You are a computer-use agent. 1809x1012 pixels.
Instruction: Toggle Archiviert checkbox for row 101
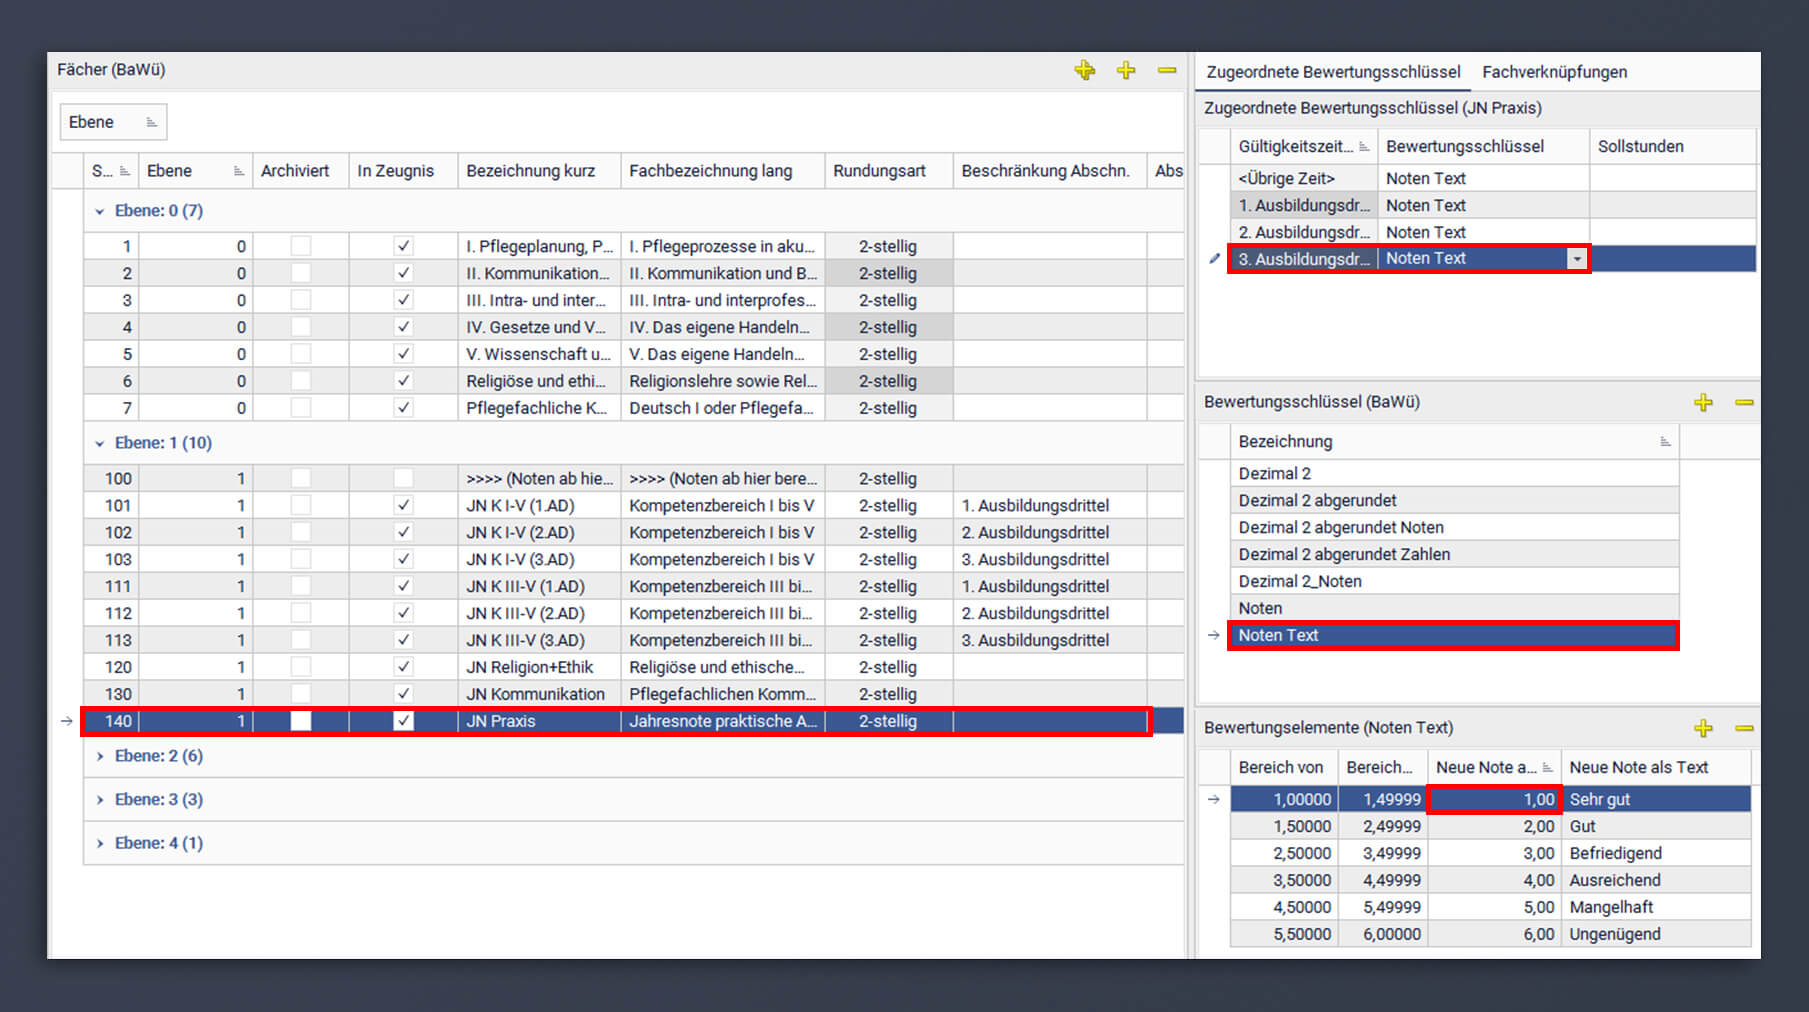click(x=301, y=506)
